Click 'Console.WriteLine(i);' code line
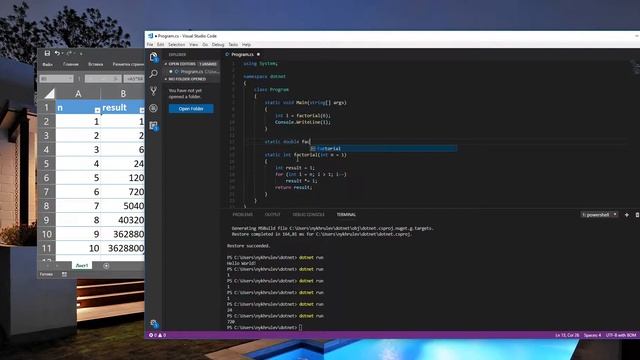640x360 pixels. click(x=303, y=122)
